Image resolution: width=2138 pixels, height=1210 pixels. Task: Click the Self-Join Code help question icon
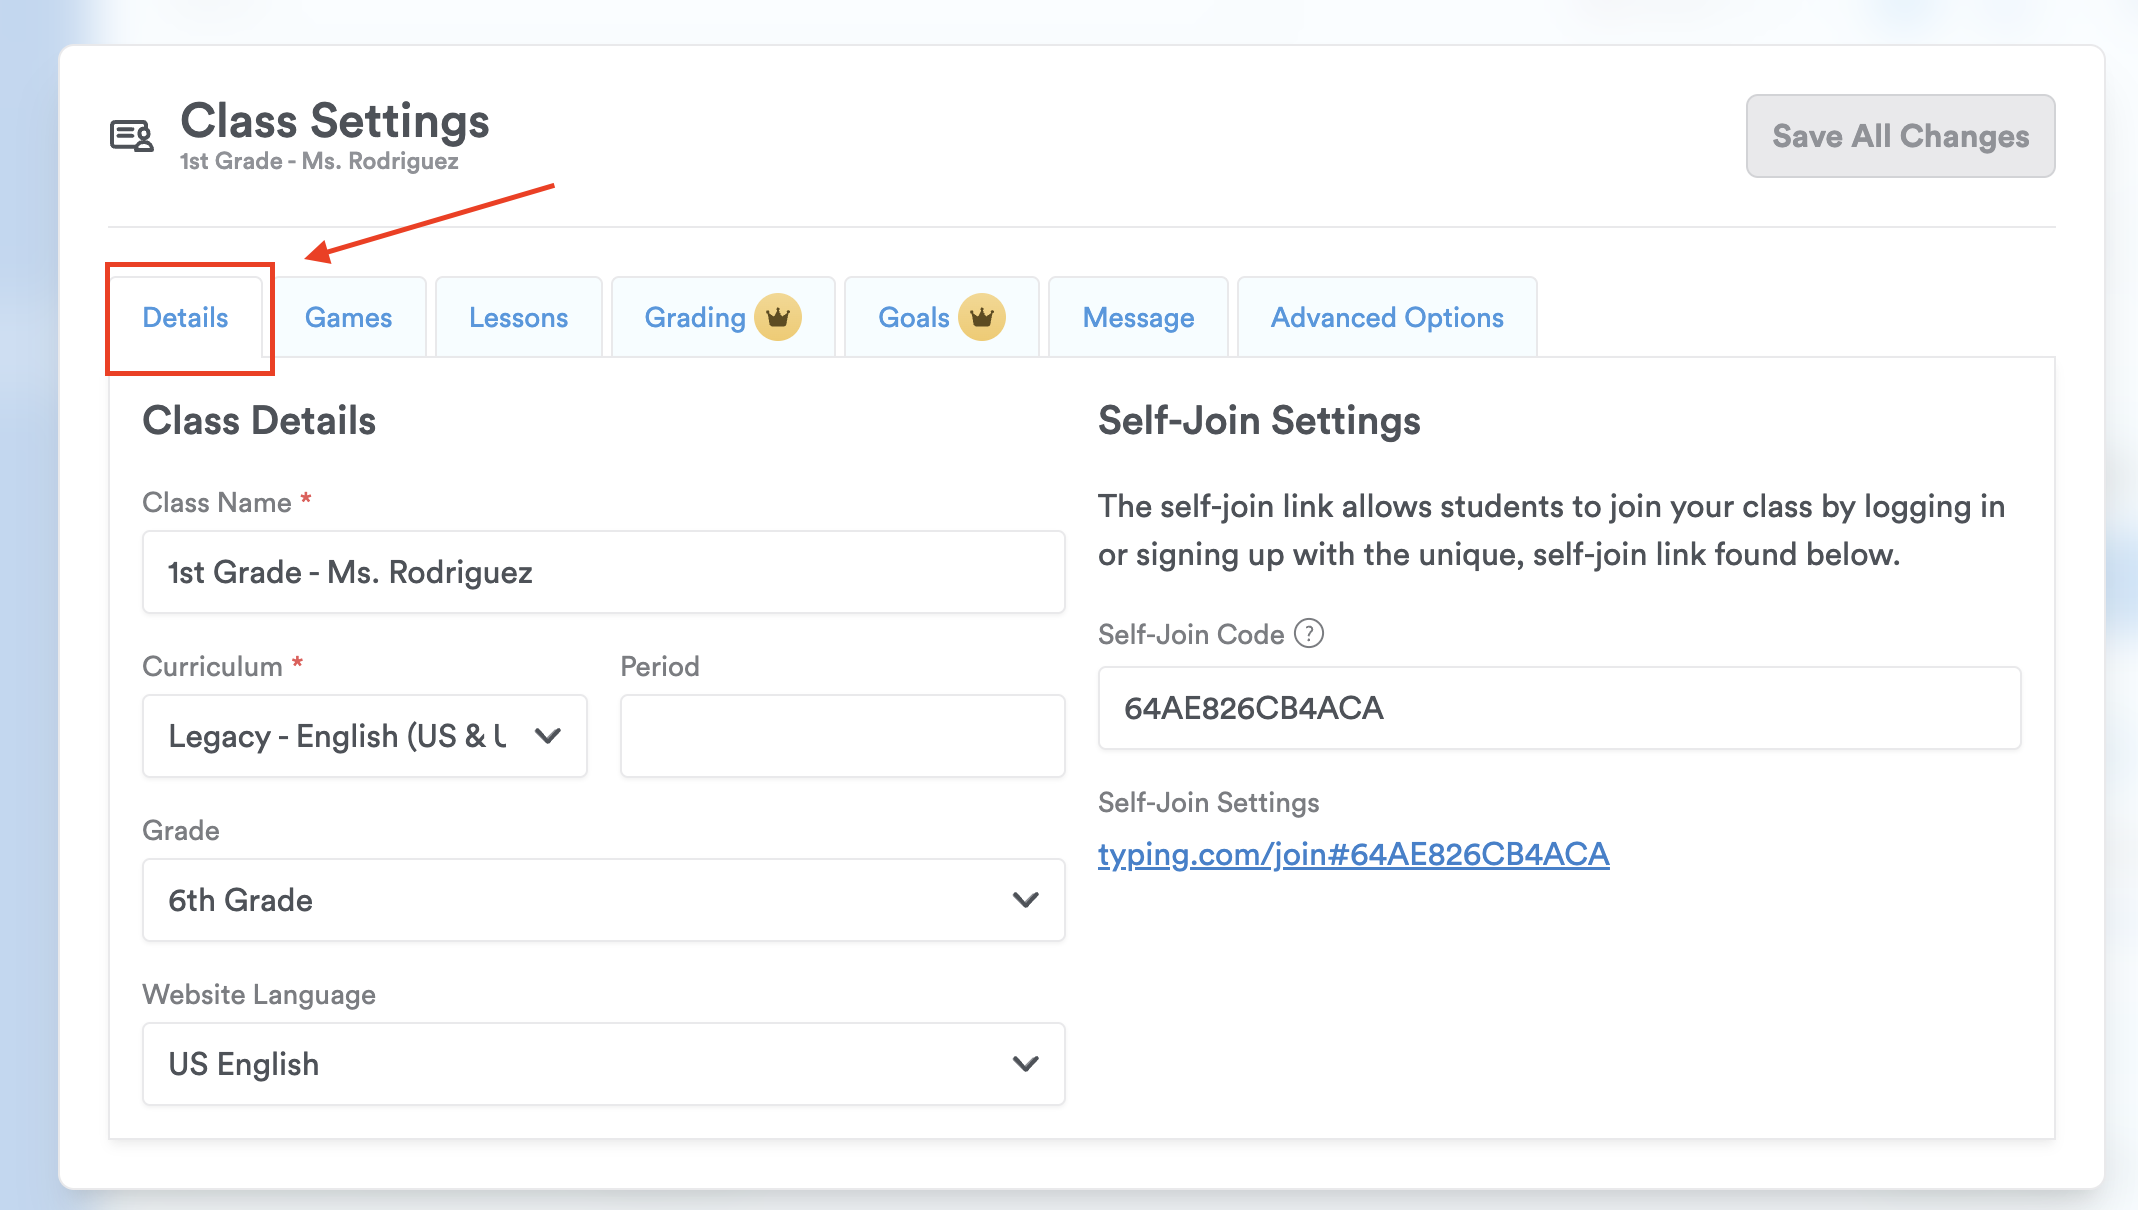tap(1308, 634)
